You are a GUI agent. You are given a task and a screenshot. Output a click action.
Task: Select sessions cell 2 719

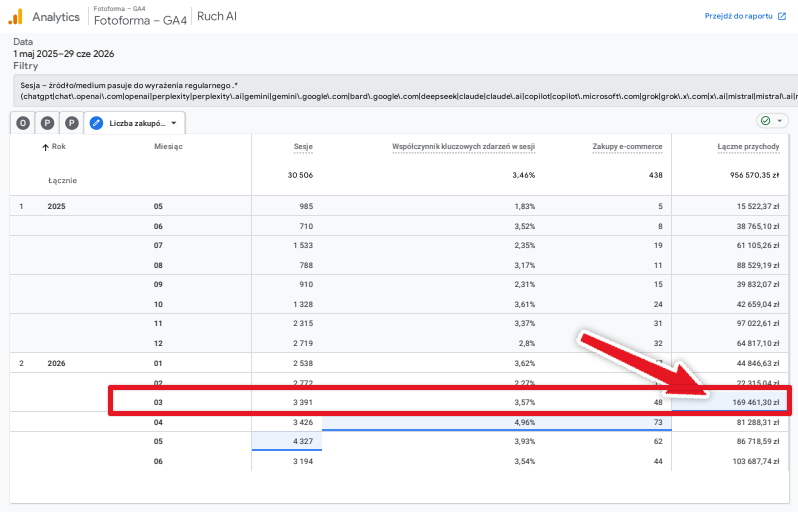click(x=303, y=344)
